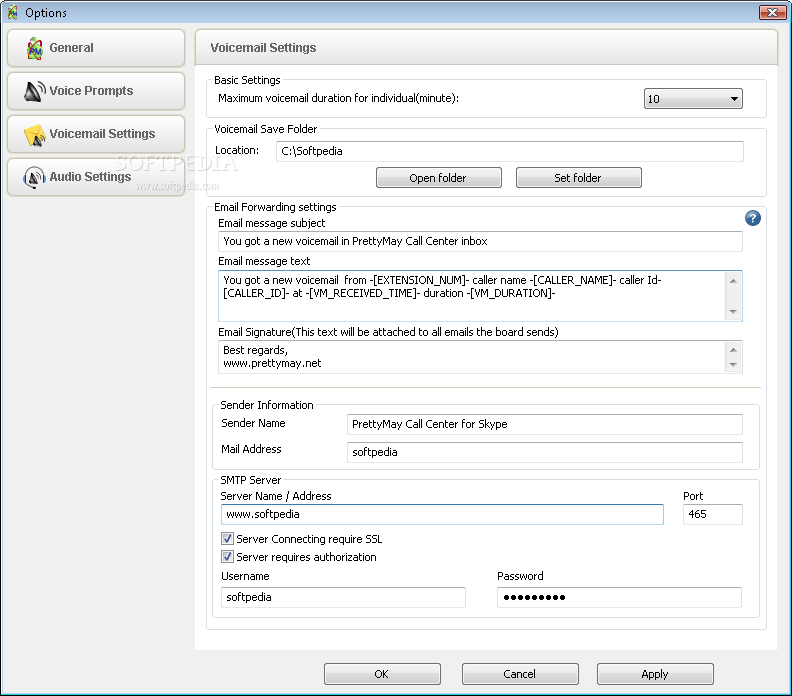Click the Email Signature up arrow
792x696 pixels.
pos(733,350)
